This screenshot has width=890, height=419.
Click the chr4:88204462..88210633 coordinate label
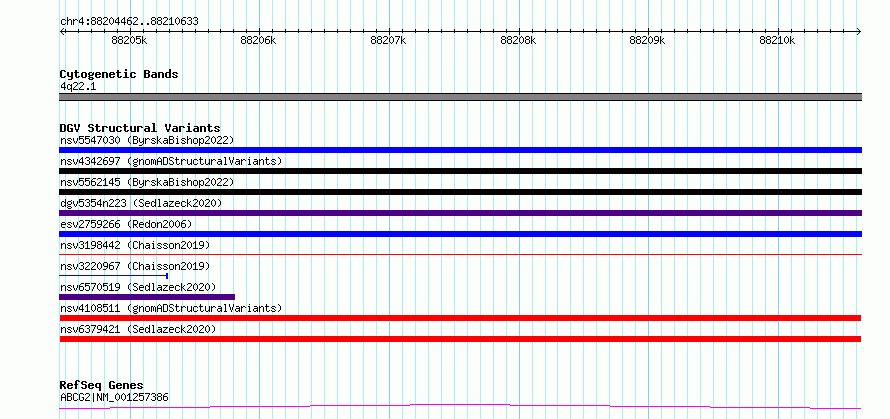pyautogui.click(x=129, y=22)
